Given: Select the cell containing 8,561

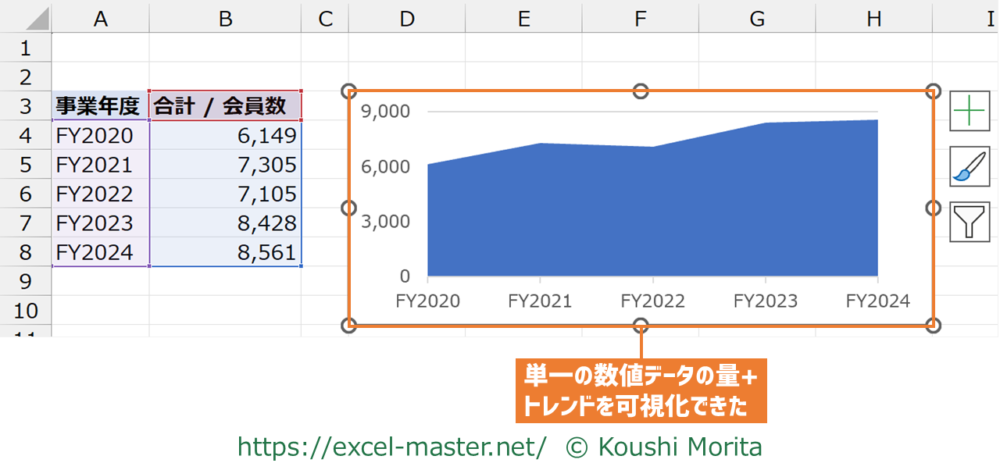Looking at the screenshot, I should point(225,251).
